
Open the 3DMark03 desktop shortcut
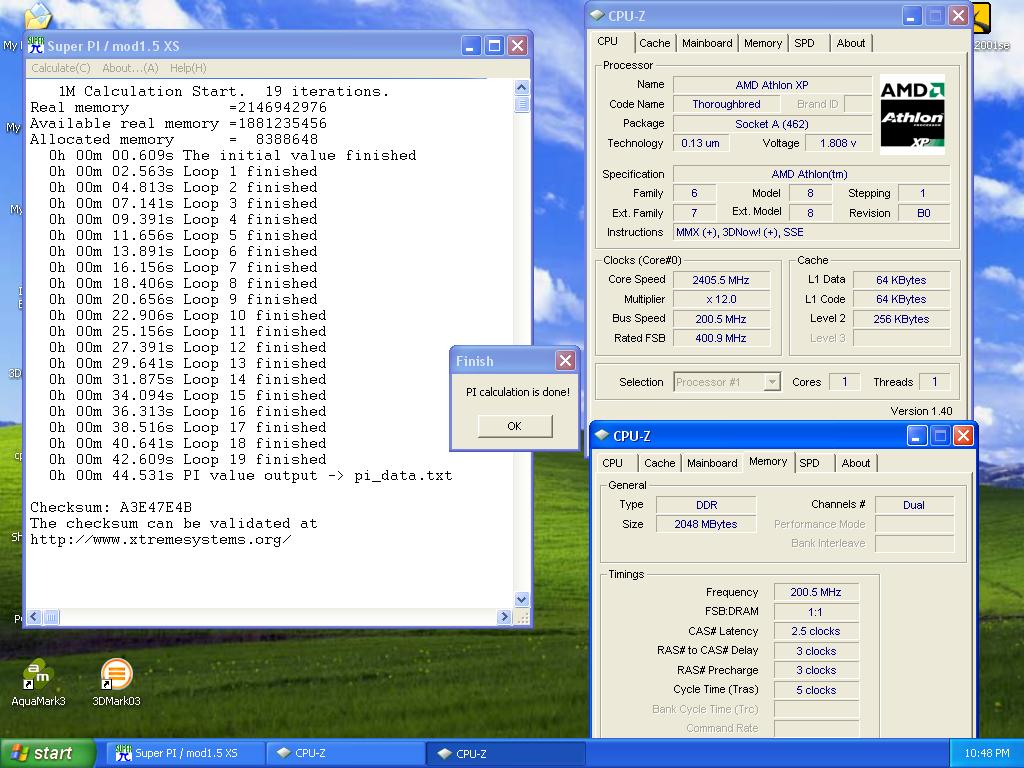click(x=116, y=683)
